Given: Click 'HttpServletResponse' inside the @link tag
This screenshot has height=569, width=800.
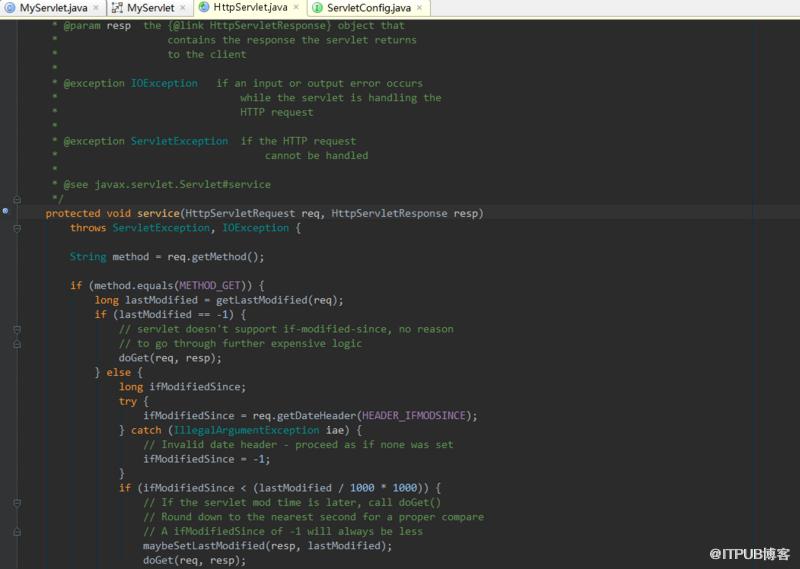Looking at the screenshot, I should pos(268,26).
